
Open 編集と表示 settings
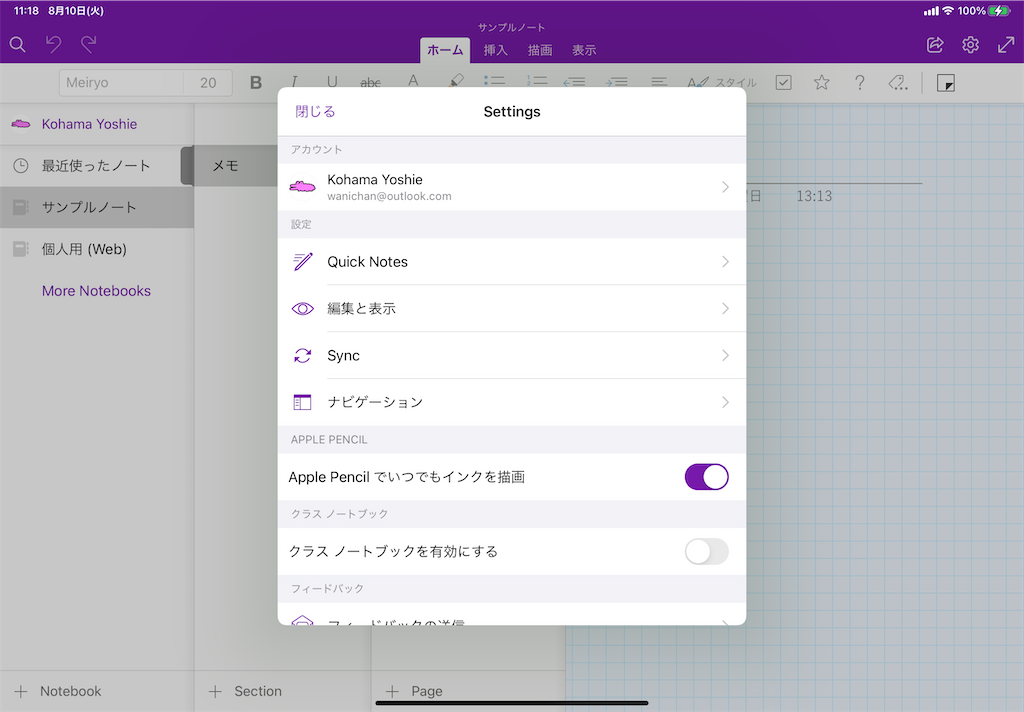[512, 308]
